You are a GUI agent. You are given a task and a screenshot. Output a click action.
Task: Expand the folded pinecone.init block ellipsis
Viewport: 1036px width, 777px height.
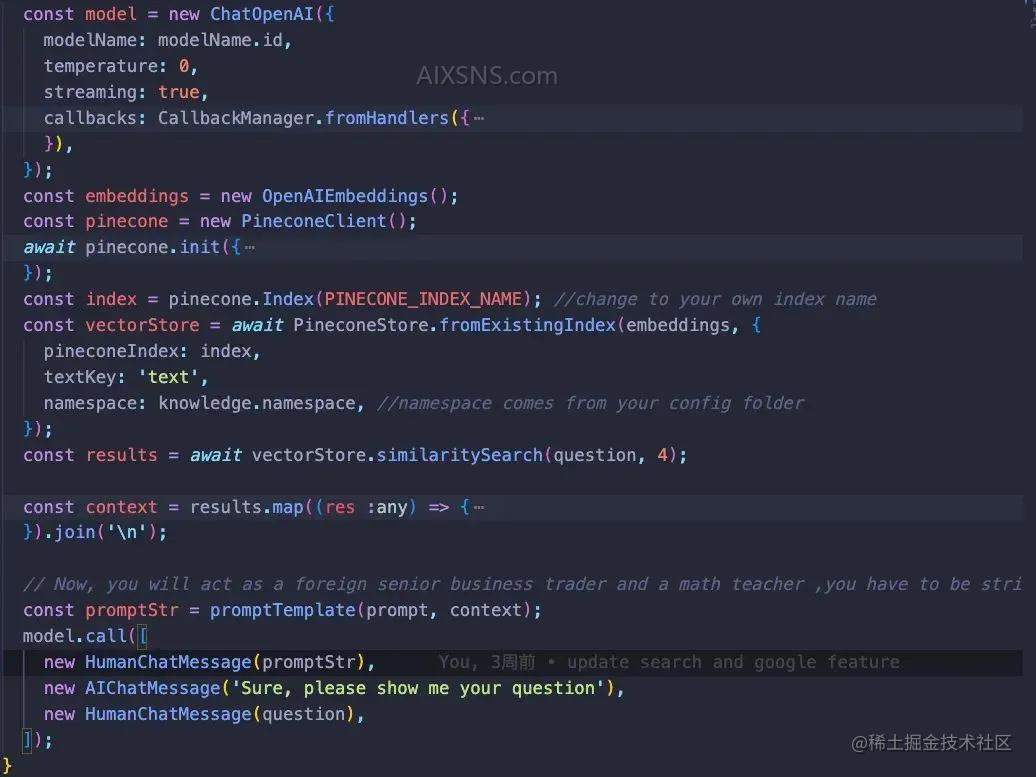(250, 248)
